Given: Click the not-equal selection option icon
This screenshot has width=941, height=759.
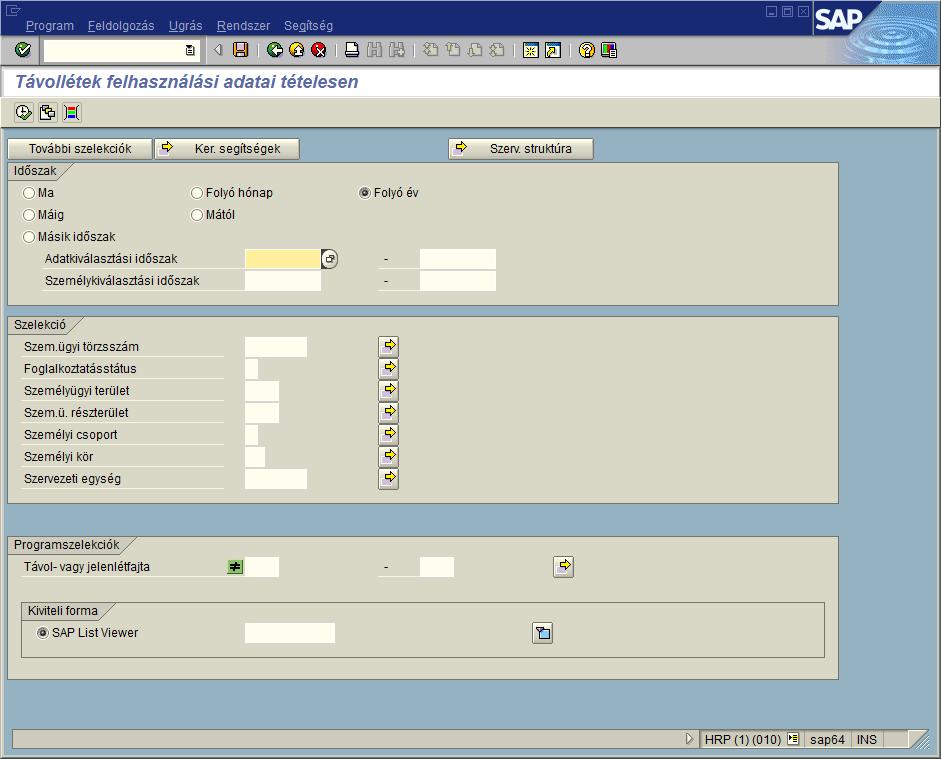Looking at the screenshot, I should [x=235, y=566].
